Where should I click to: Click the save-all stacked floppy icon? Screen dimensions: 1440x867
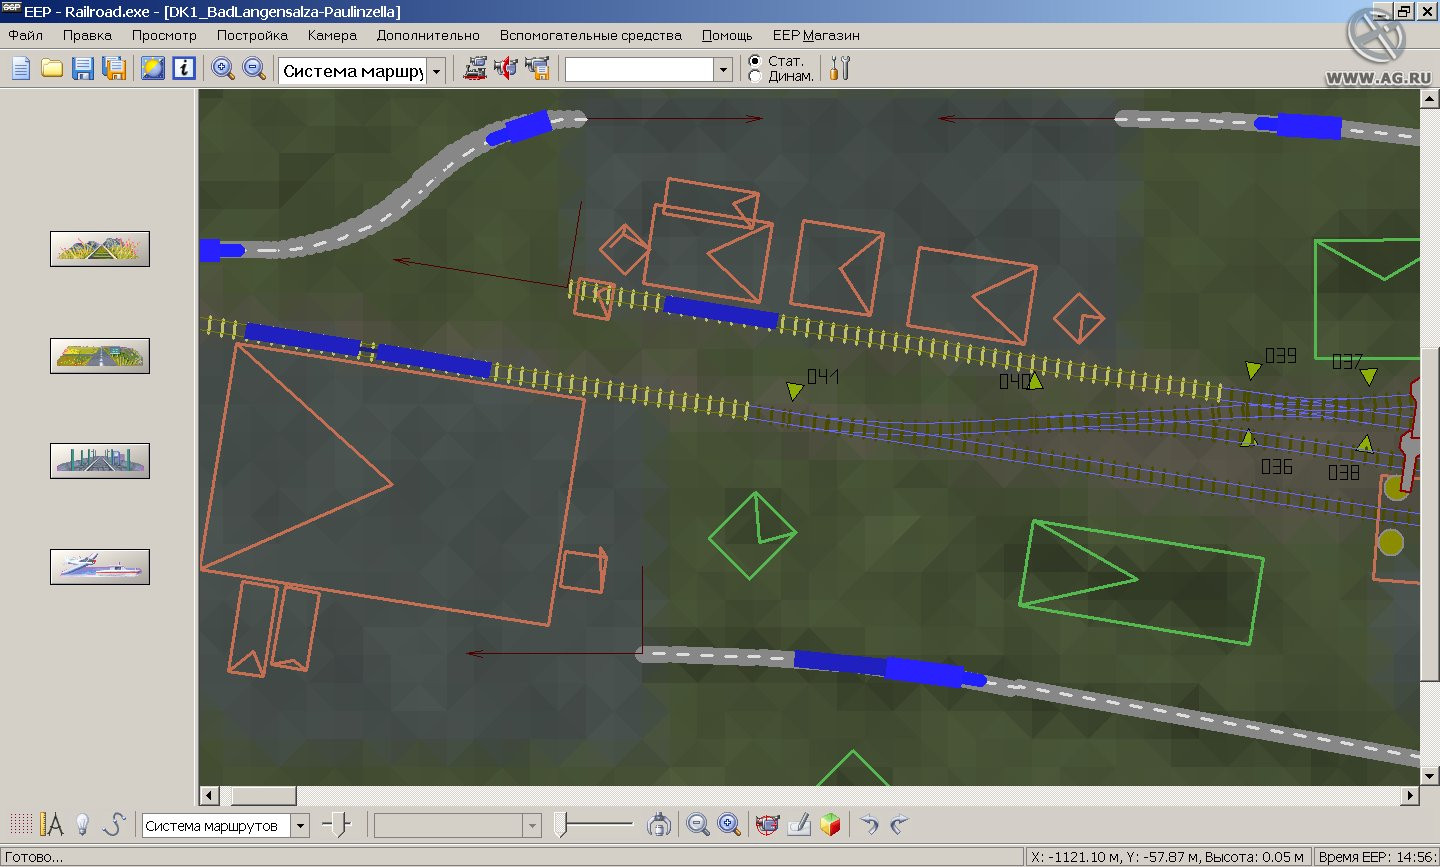tap(115, 68)
